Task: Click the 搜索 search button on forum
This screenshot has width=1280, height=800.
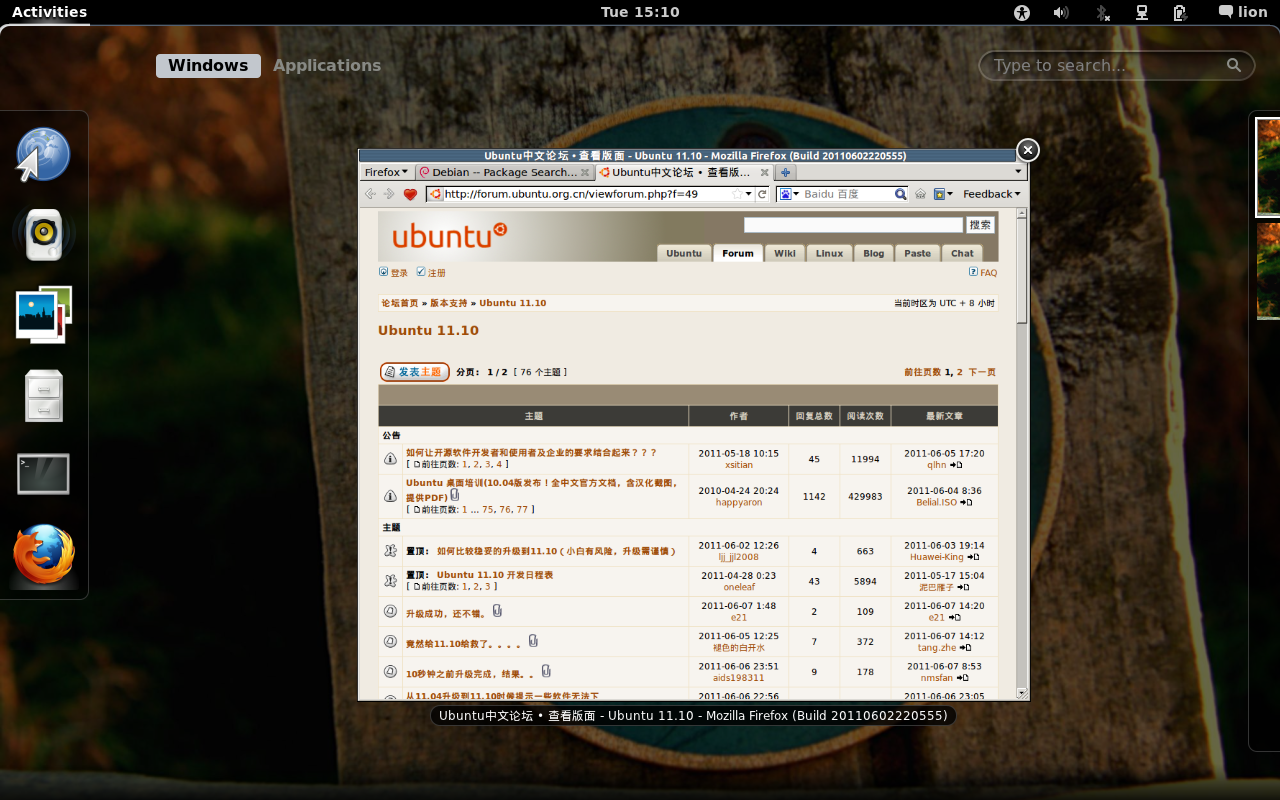Action: coord(981,225)
